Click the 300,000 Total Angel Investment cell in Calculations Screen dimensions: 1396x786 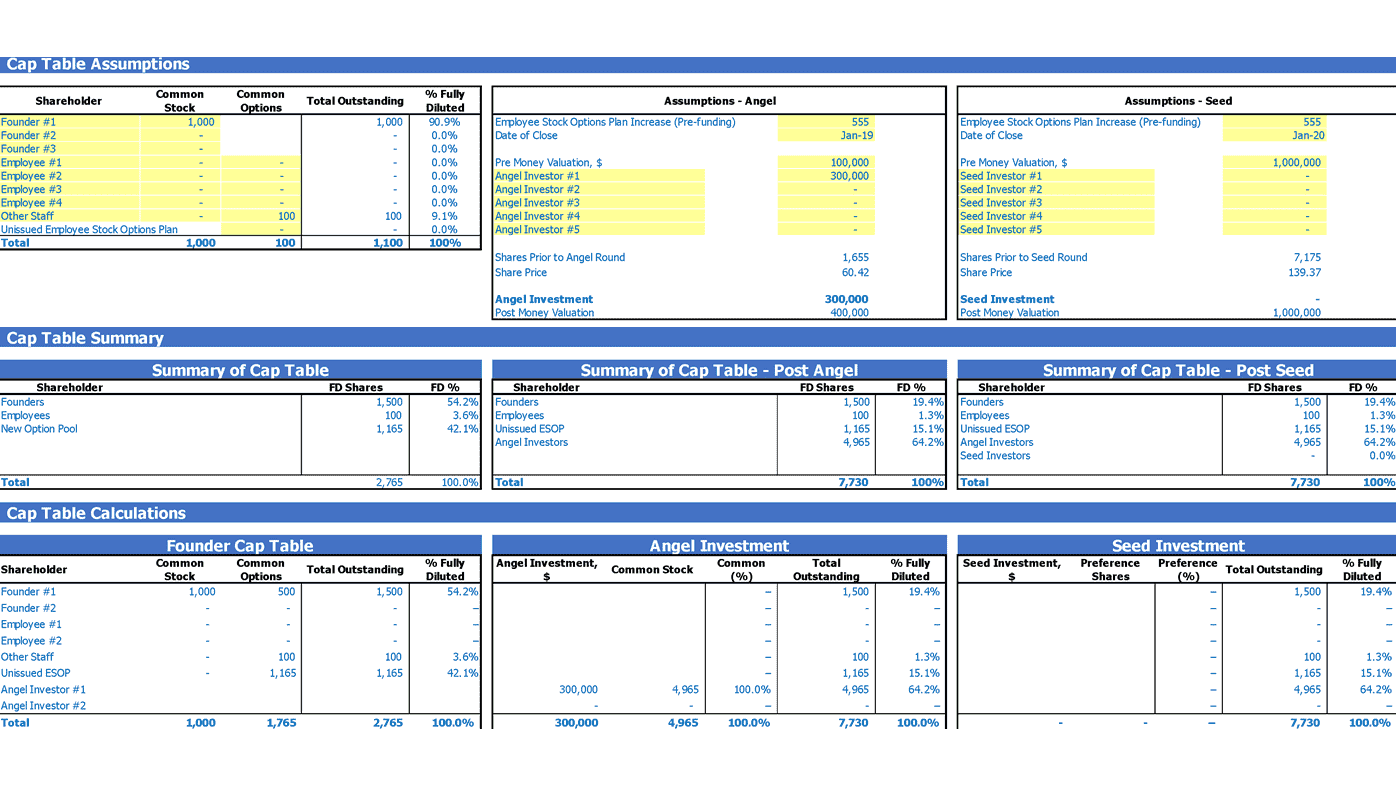[x=576, y=722]
